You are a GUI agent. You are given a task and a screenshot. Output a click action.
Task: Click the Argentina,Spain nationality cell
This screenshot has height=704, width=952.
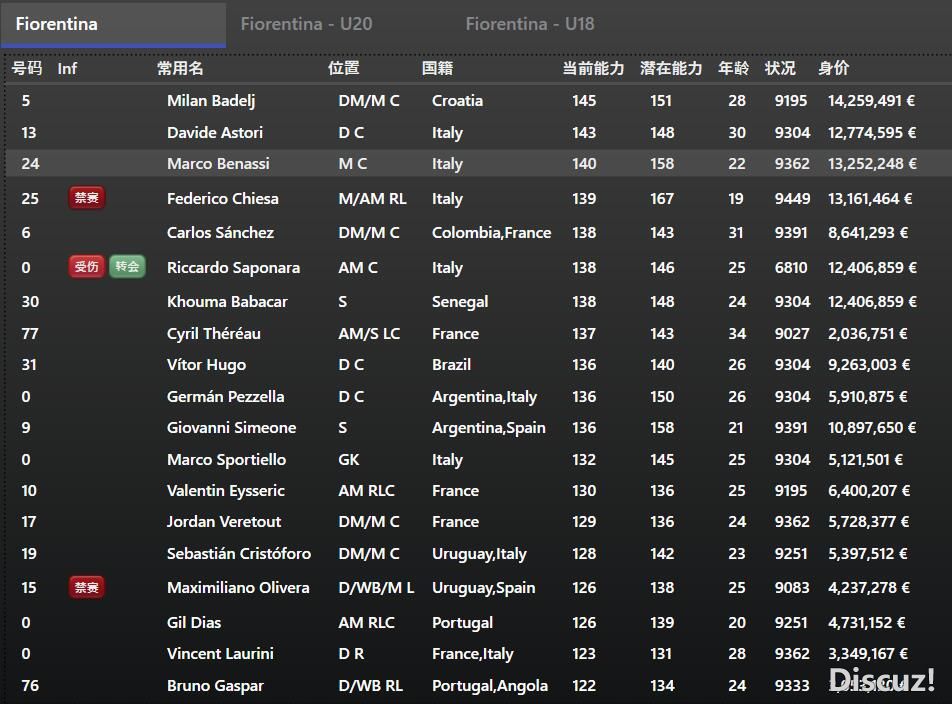(488, 428)
